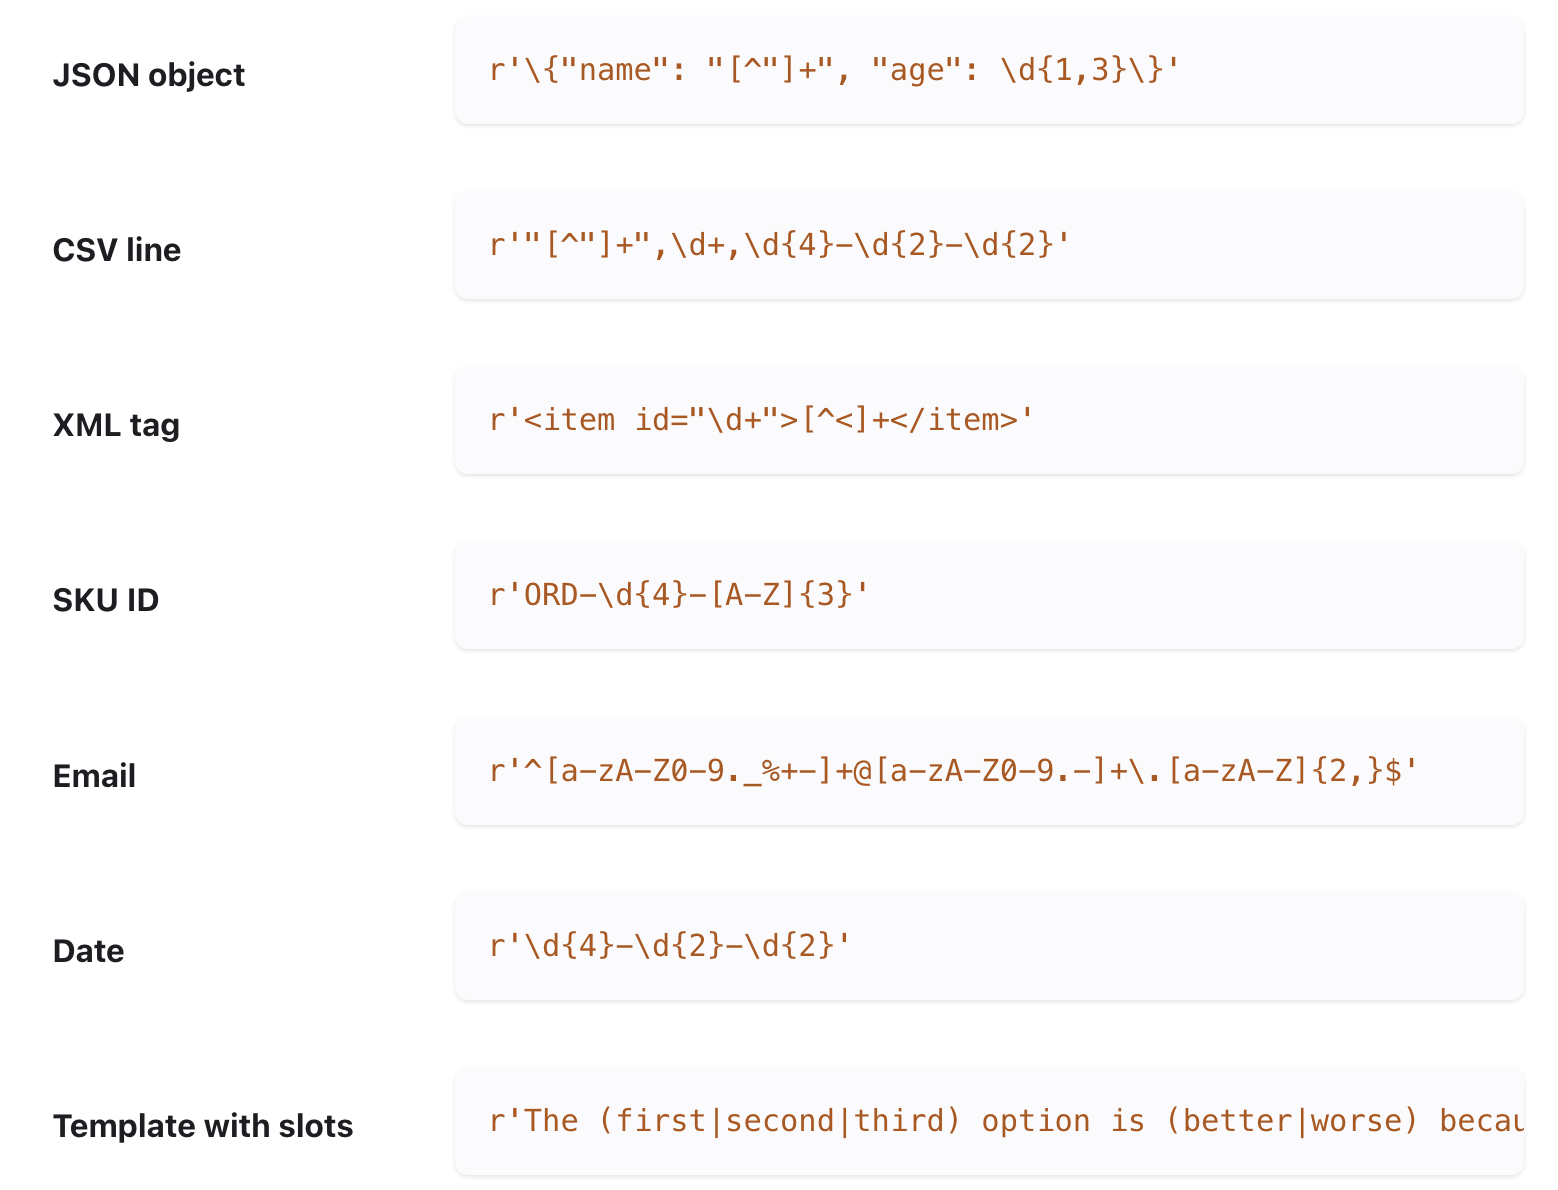Click the SKU ID label
The width and height of the screenshot is (1558, 1190).
coord(105,600)
